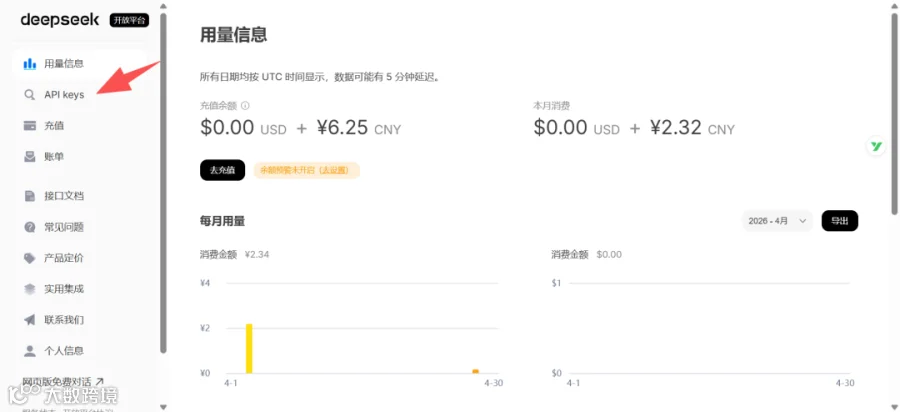The width and height of the screenshot is (900, 412).
Task: Click the 用量信息 bar chart icon
Action: pyautogui.click(x=29, y=64)
